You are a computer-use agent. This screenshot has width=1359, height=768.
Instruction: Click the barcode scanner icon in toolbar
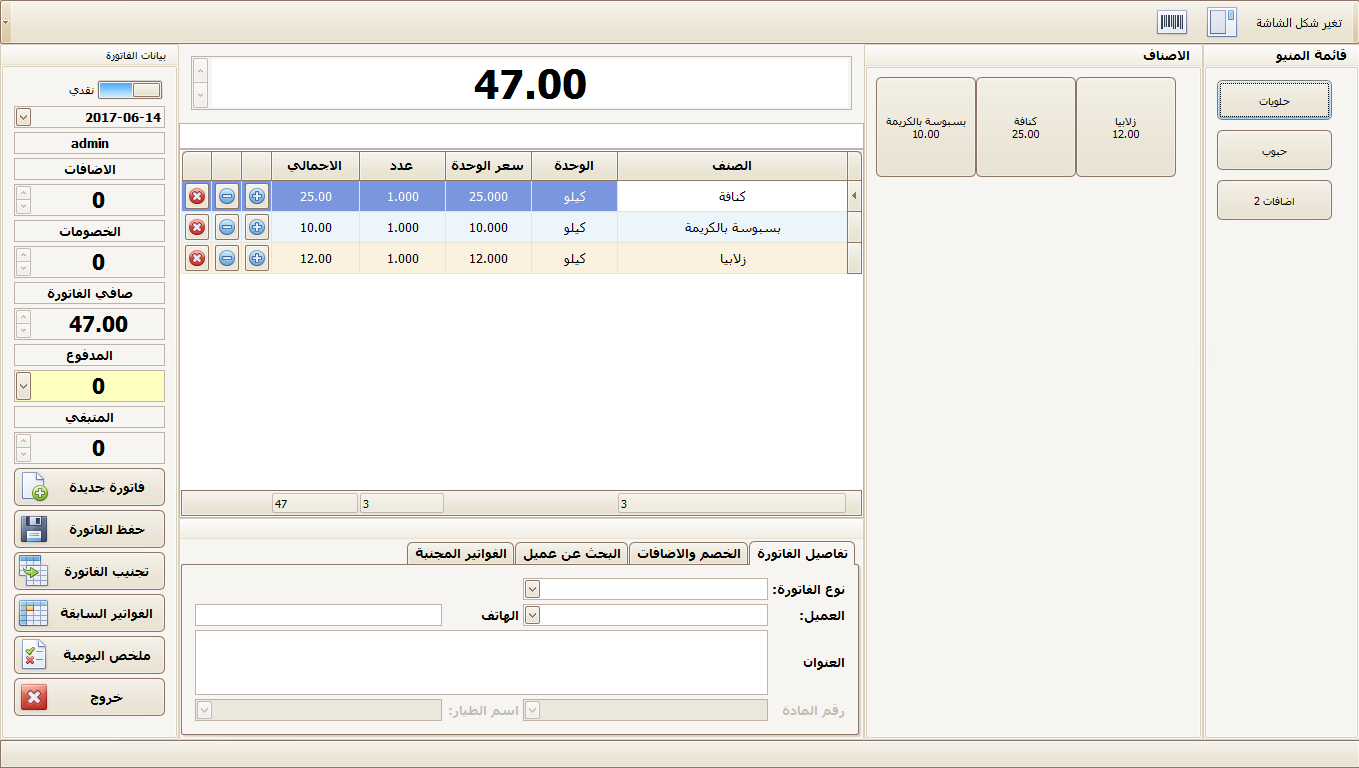[x=1172, y=22]
